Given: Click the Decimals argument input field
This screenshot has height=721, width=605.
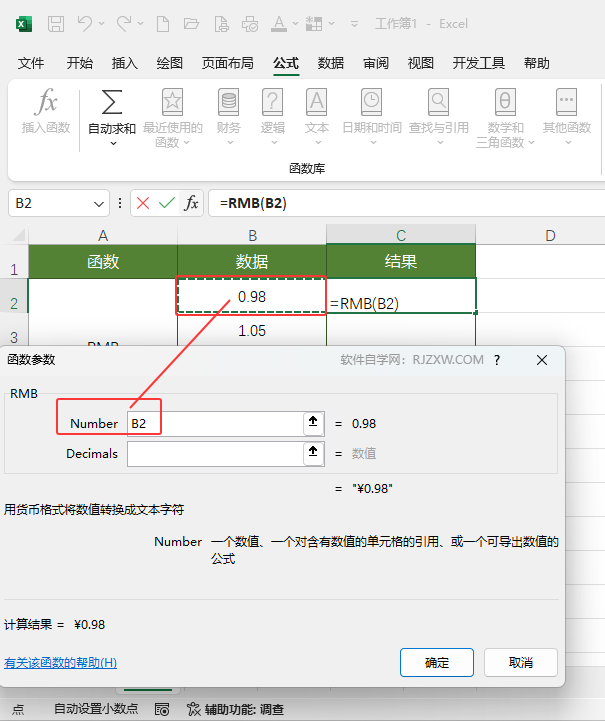Looking at the screenshot, I should (215, 454).
